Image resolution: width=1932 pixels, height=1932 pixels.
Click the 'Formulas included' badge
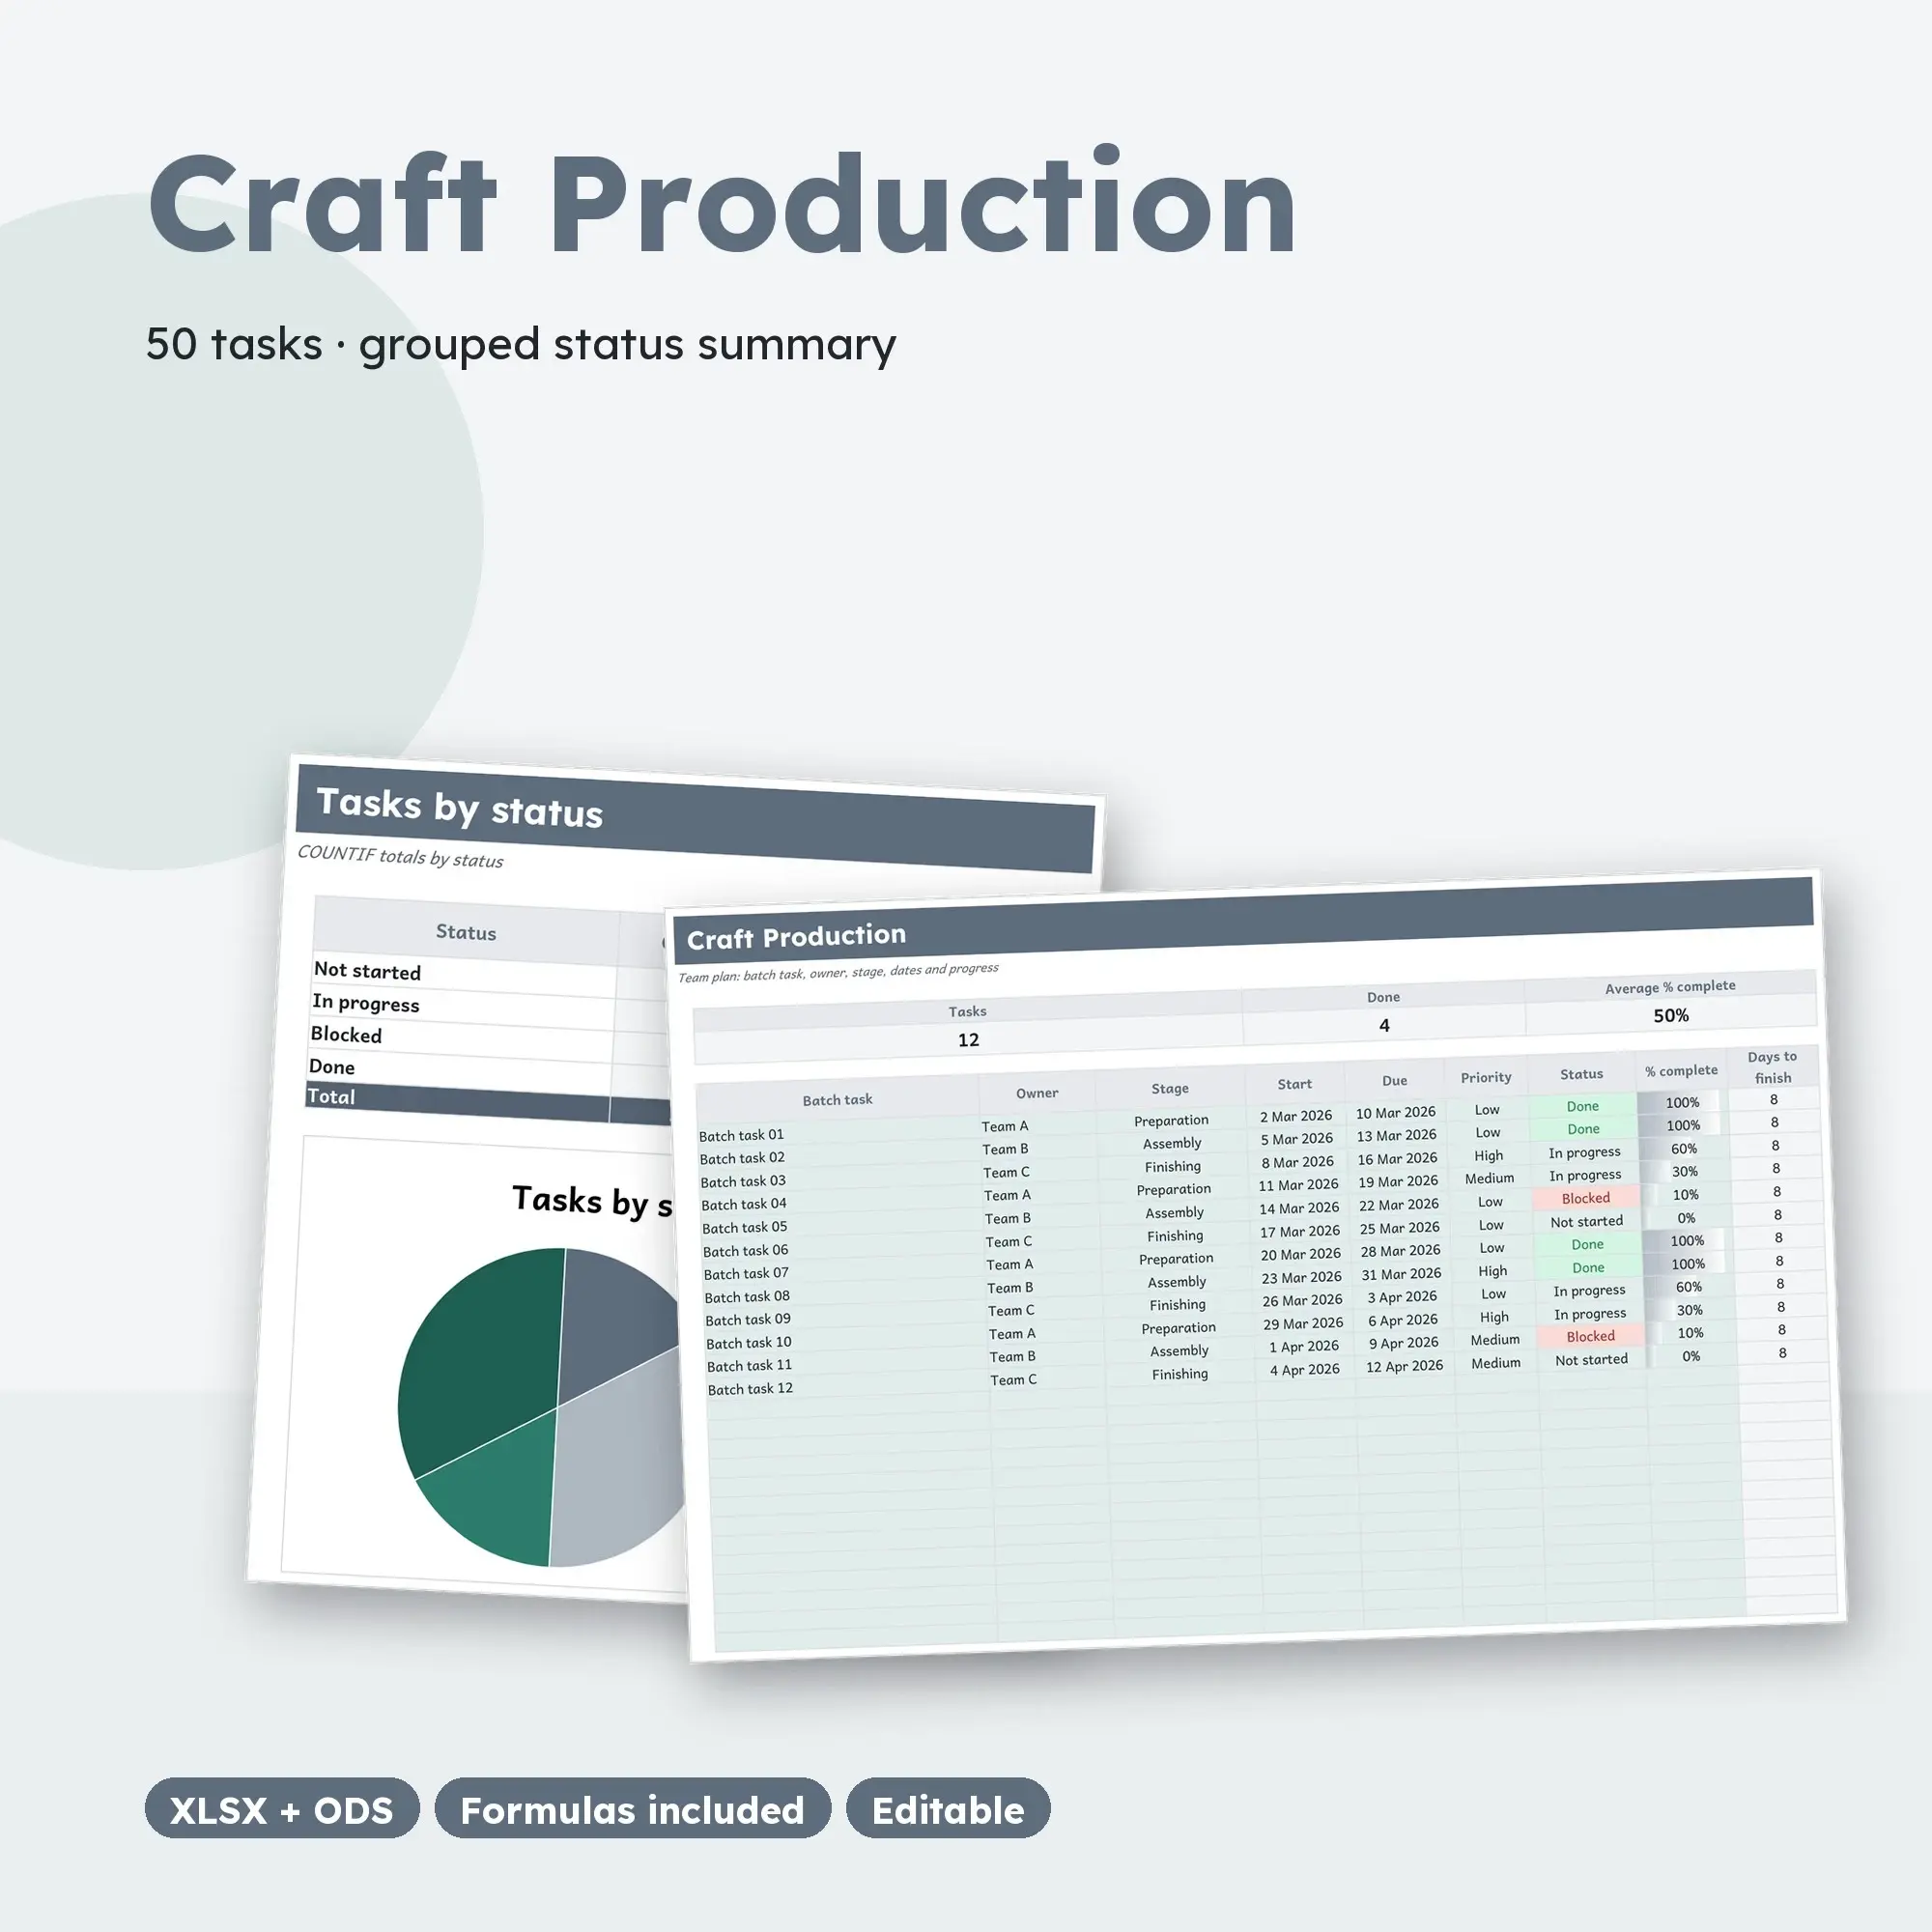632,1809
